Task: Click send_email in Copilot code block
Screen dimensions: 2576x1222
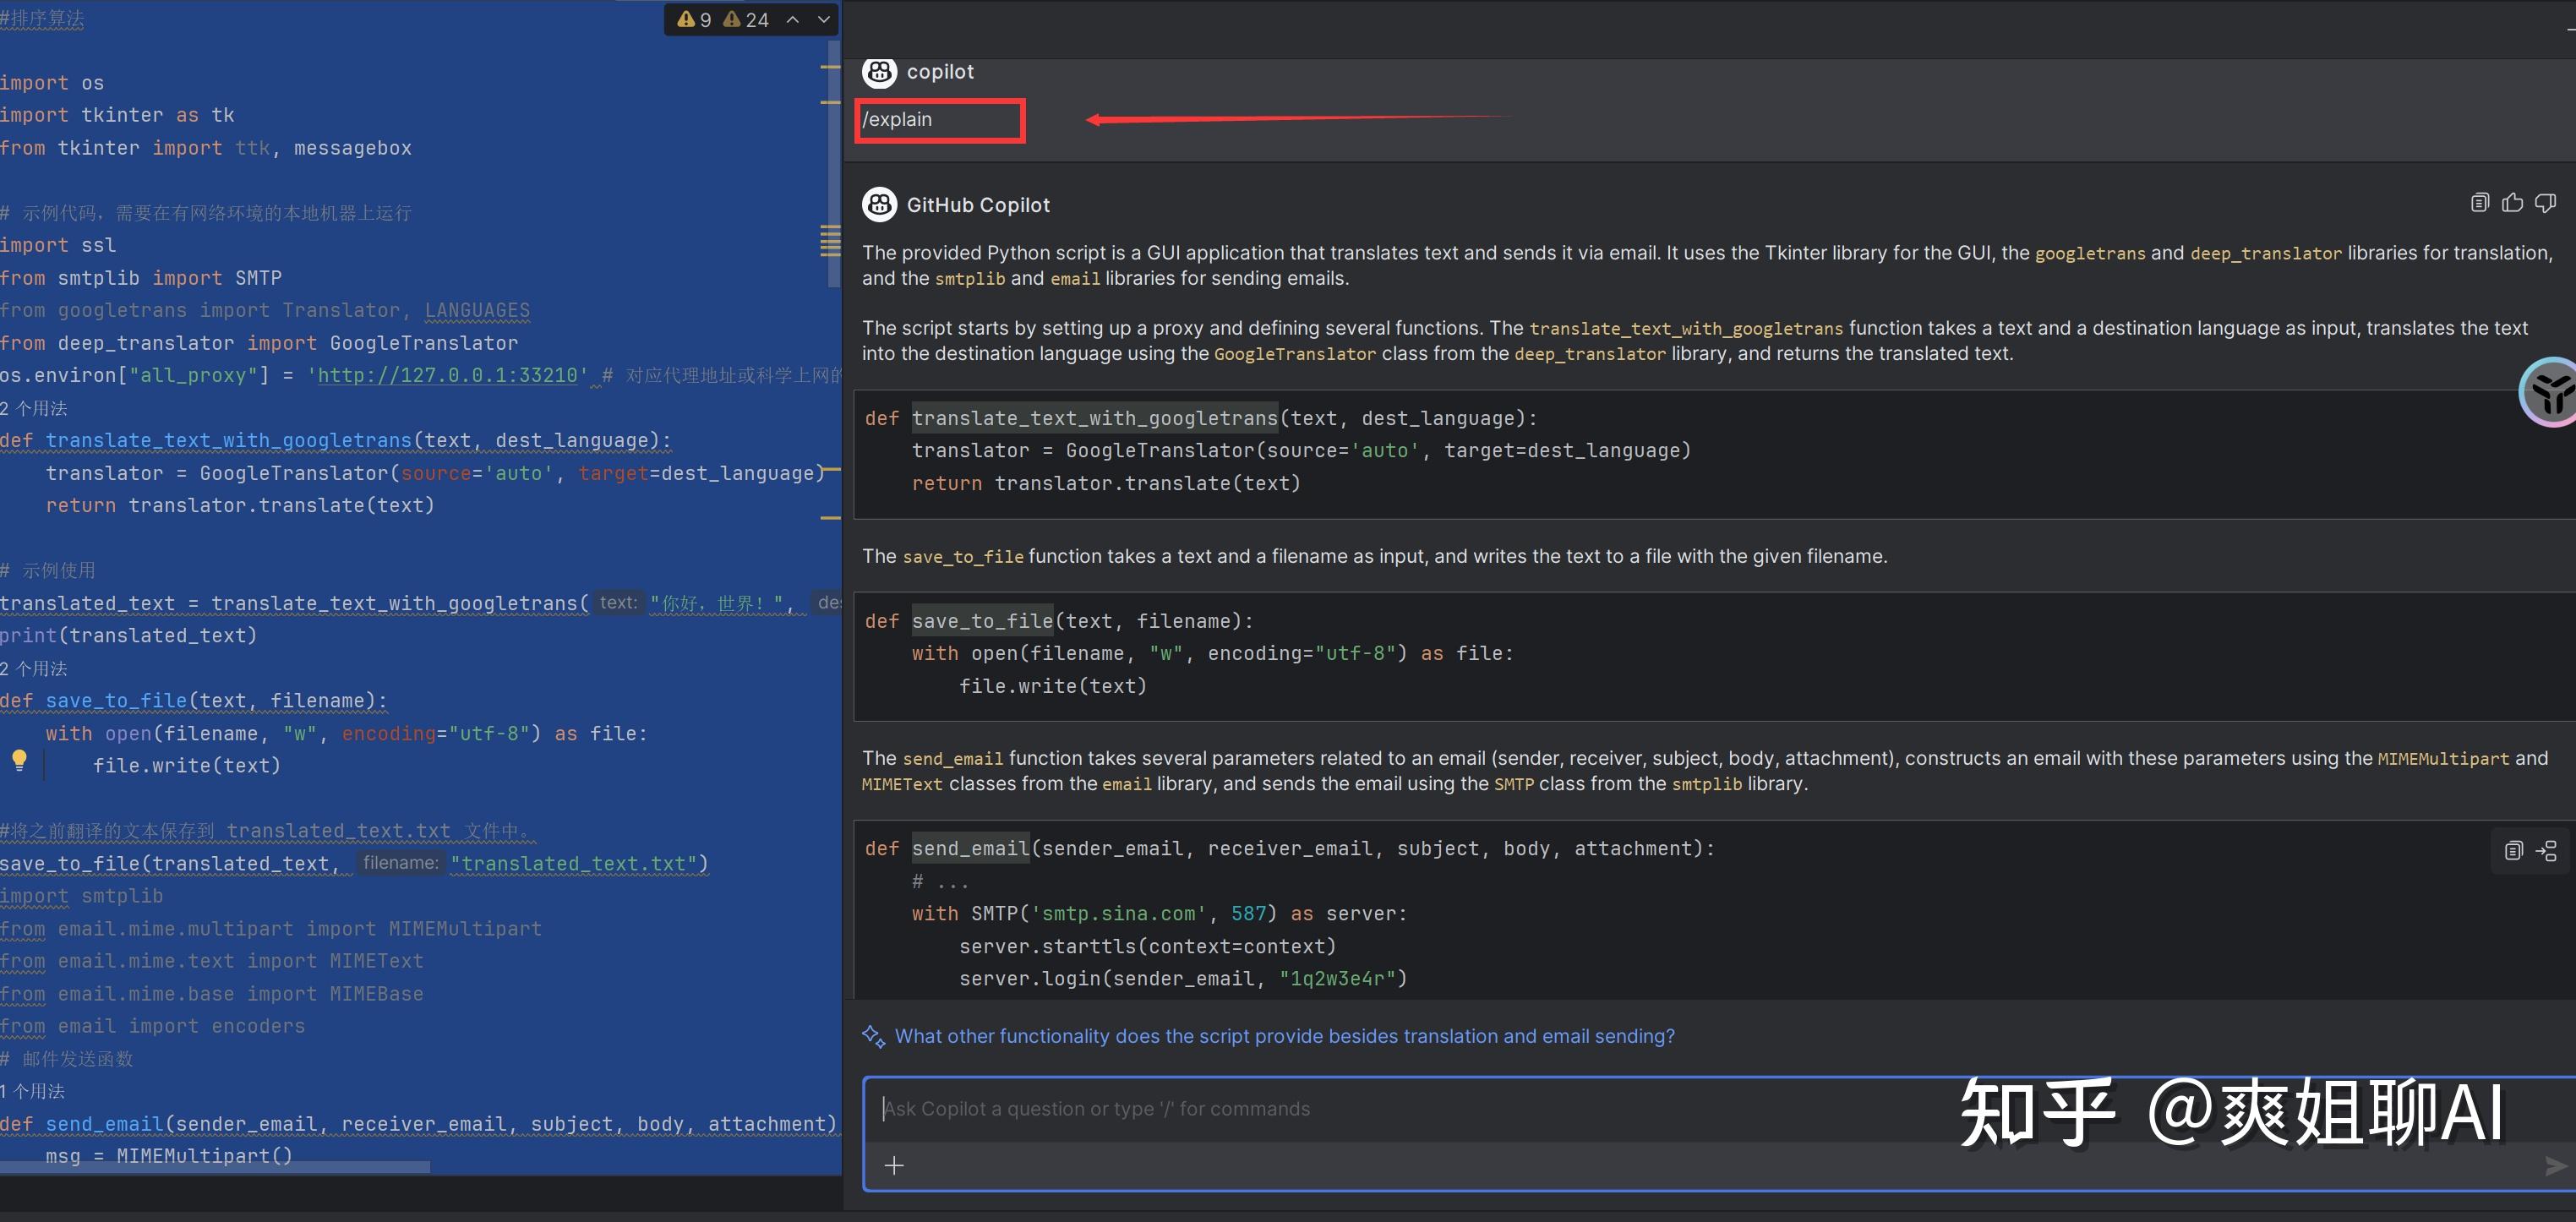Action: pos(970,849)
